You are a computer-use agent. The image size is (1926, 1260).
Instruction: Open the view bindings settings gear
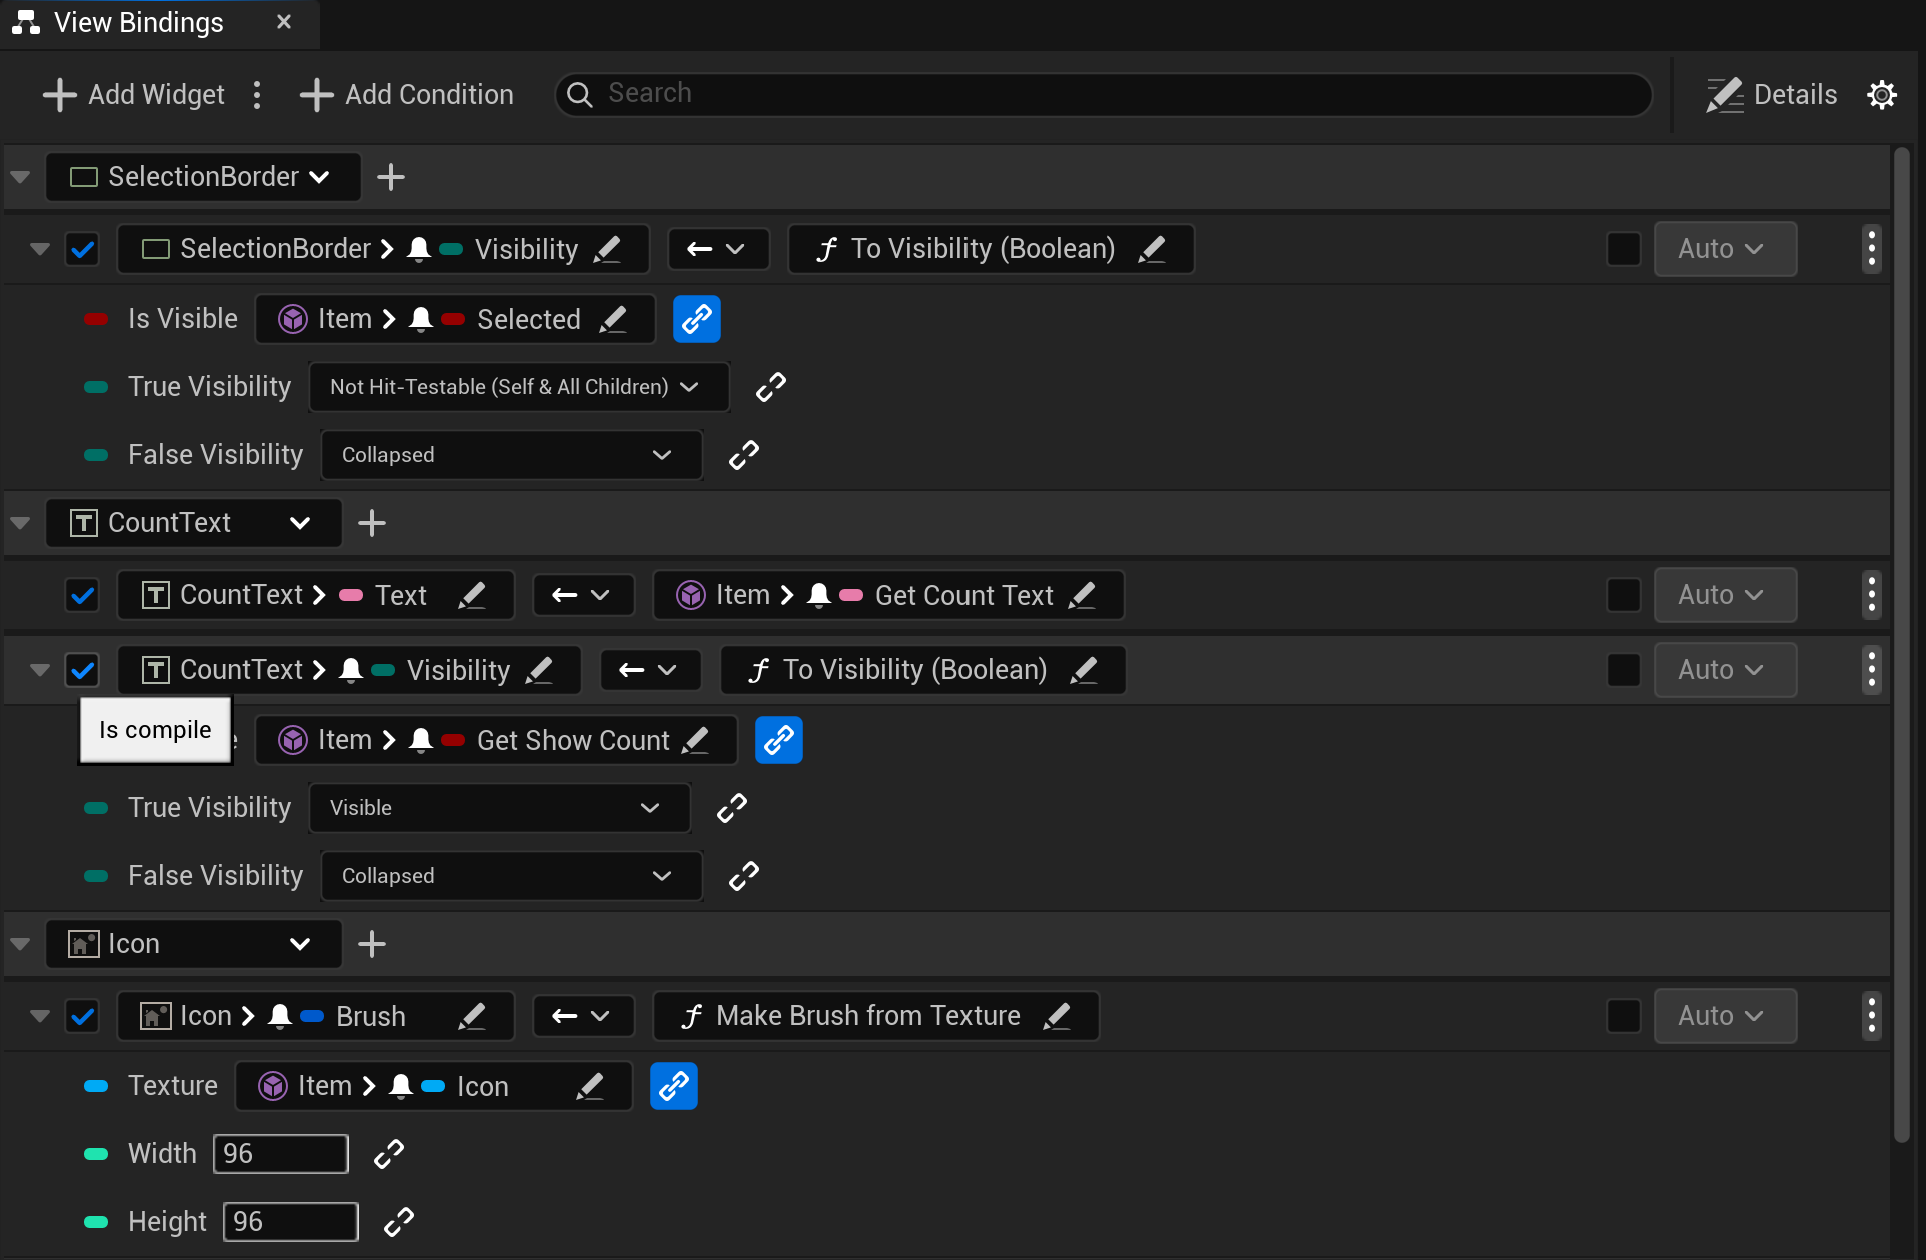click(1882, 95)
